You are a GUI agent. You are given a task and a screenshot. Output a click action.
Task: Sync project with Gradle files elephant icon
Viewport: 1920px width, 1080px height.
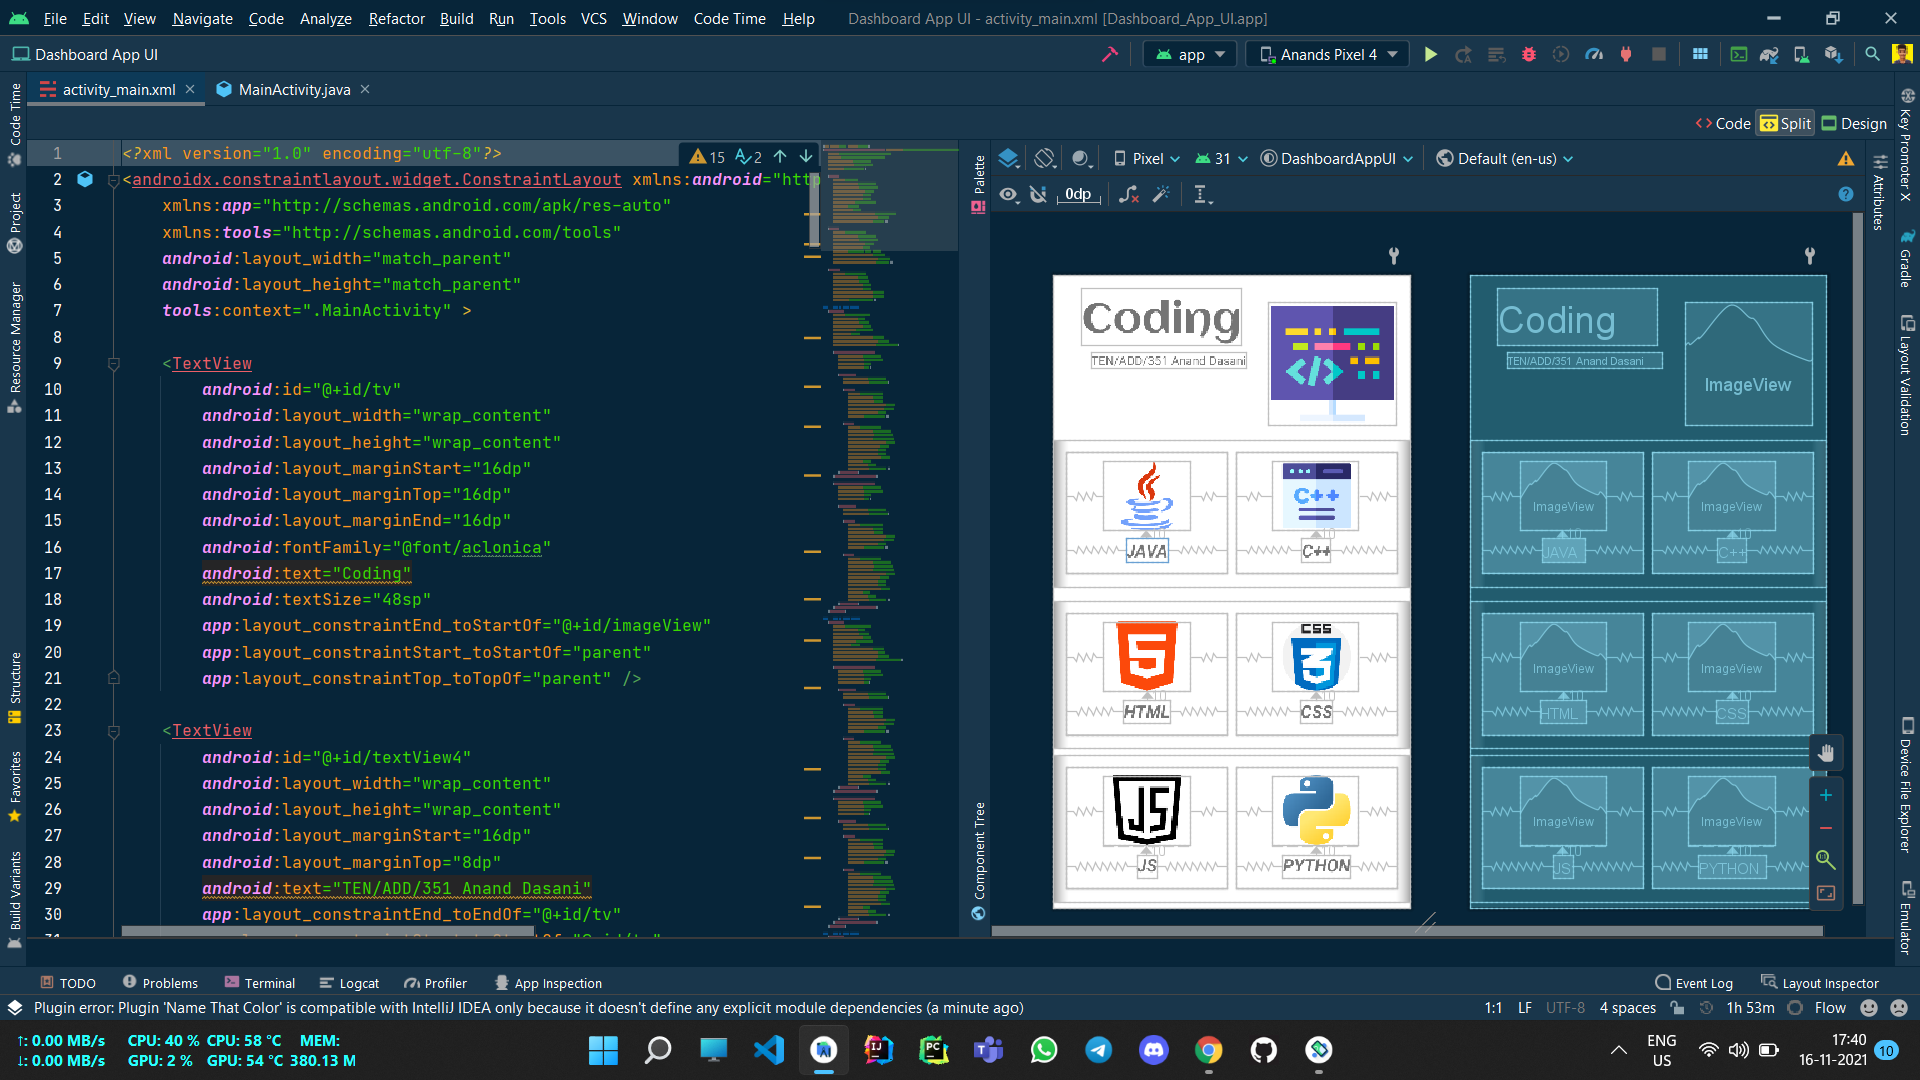1770,54
